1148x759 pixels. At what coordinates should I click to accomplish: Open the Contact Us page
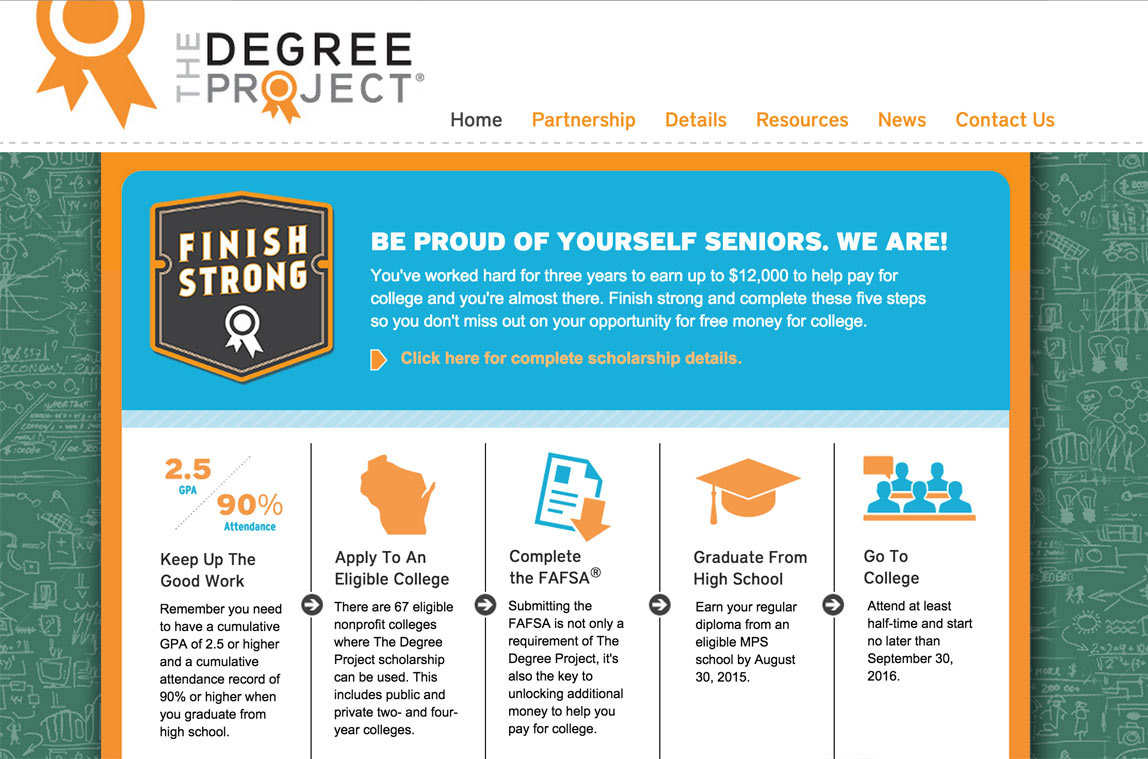pyautogui.click(x=1005, y=120)
